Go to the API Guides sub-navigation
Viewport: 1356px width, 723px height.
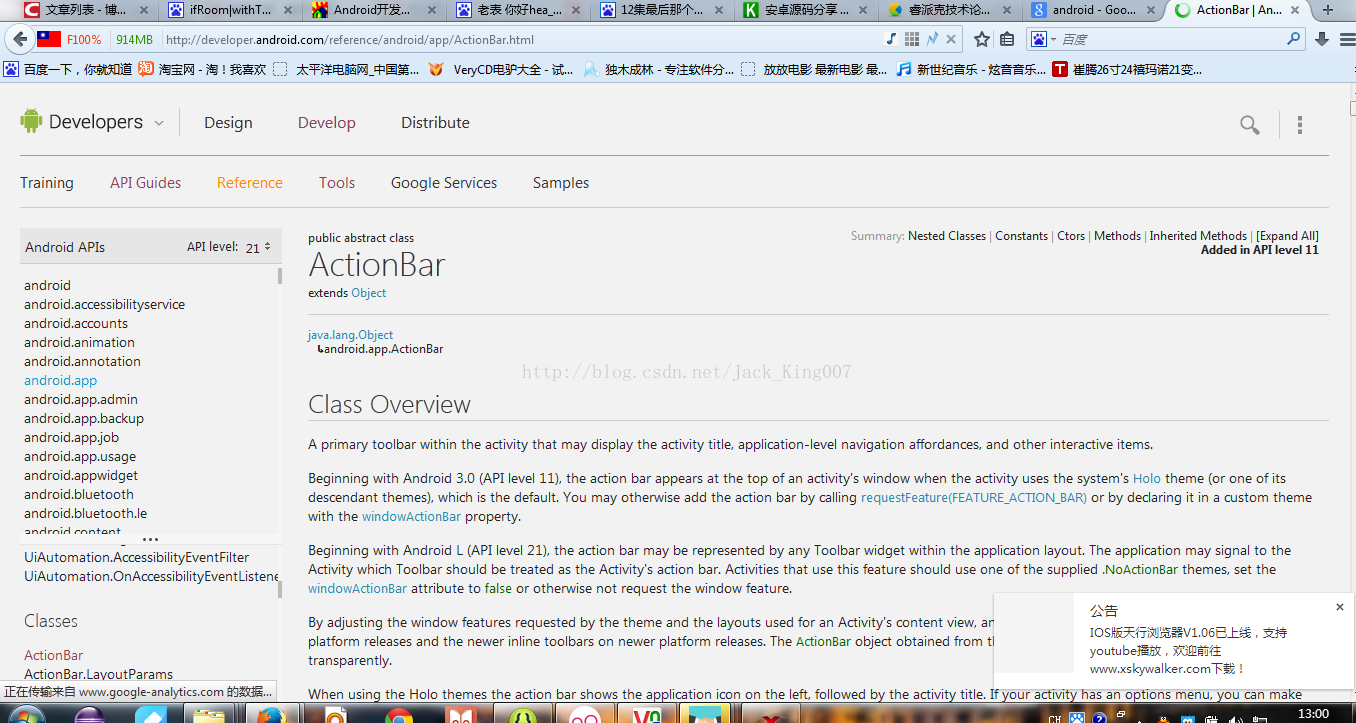(x=146, y=183)
